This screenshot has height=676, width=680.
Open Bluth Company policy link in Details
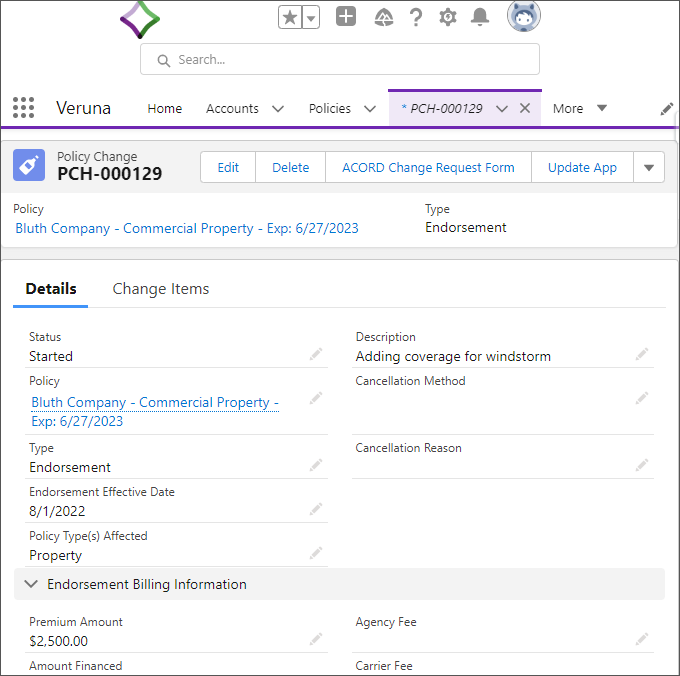point(154,411)
